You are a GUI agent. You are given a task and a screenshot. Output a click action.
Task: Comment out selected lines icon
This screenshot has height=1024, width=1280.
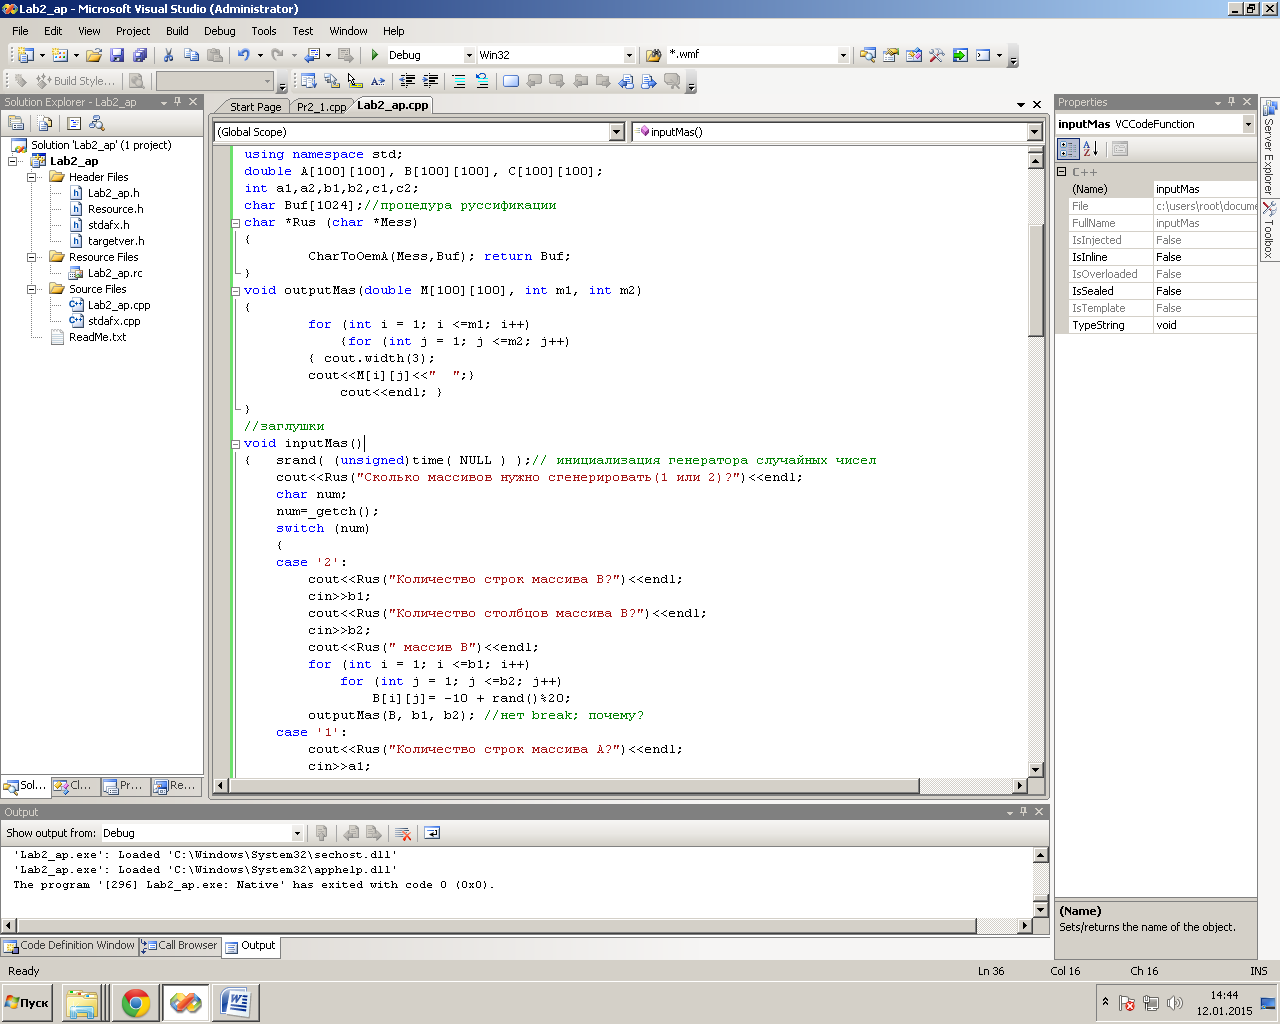[458, 81]
